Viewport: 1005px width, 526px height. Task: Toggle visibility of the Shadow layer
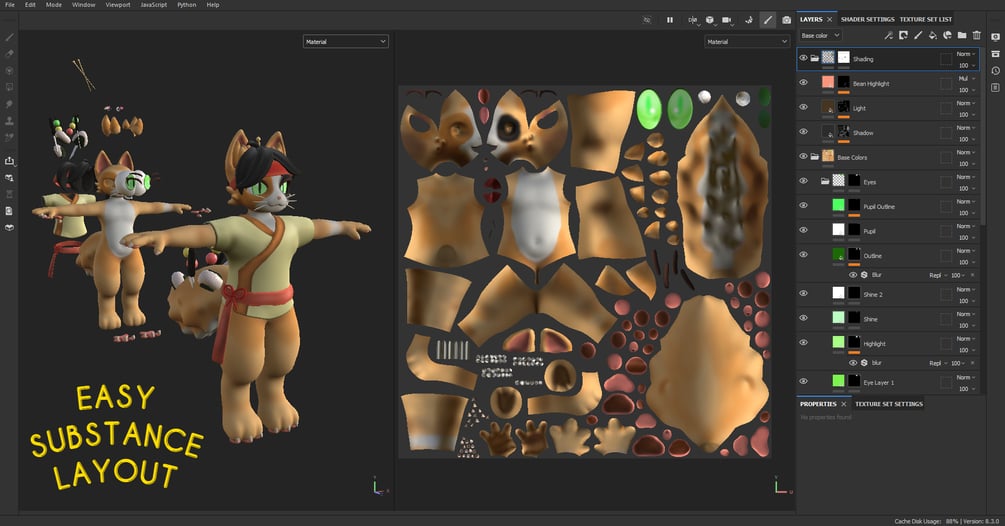pos(803,131)
